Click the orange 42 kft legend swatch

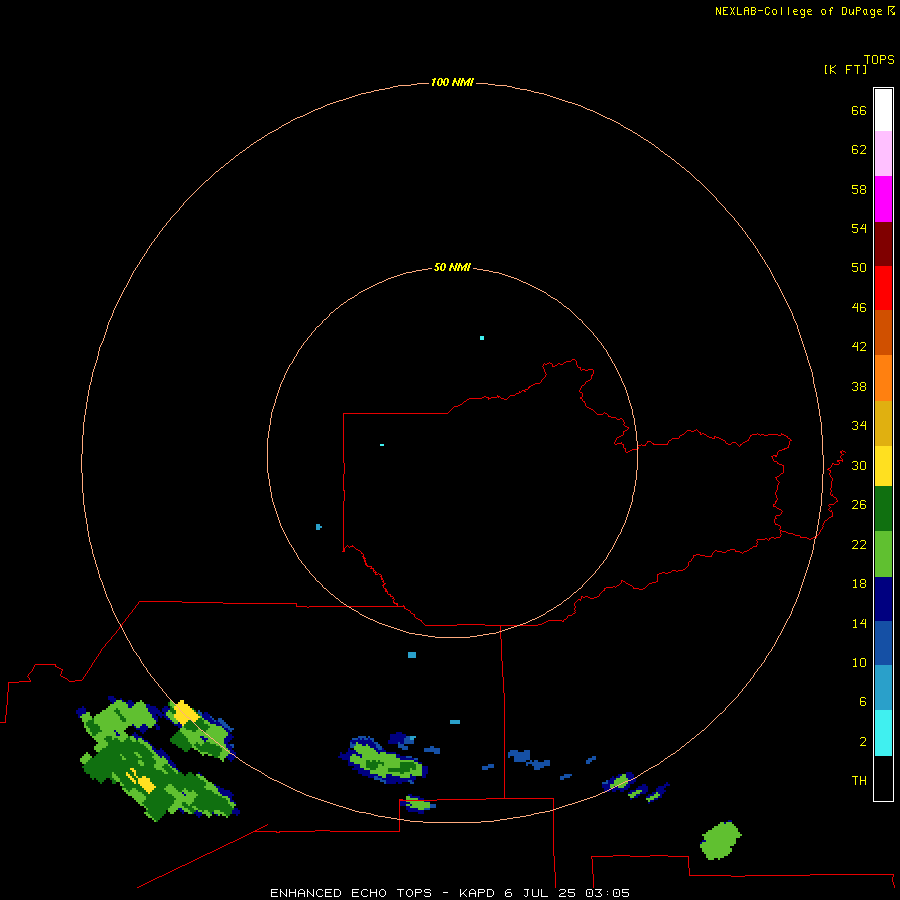click(883, 378)
